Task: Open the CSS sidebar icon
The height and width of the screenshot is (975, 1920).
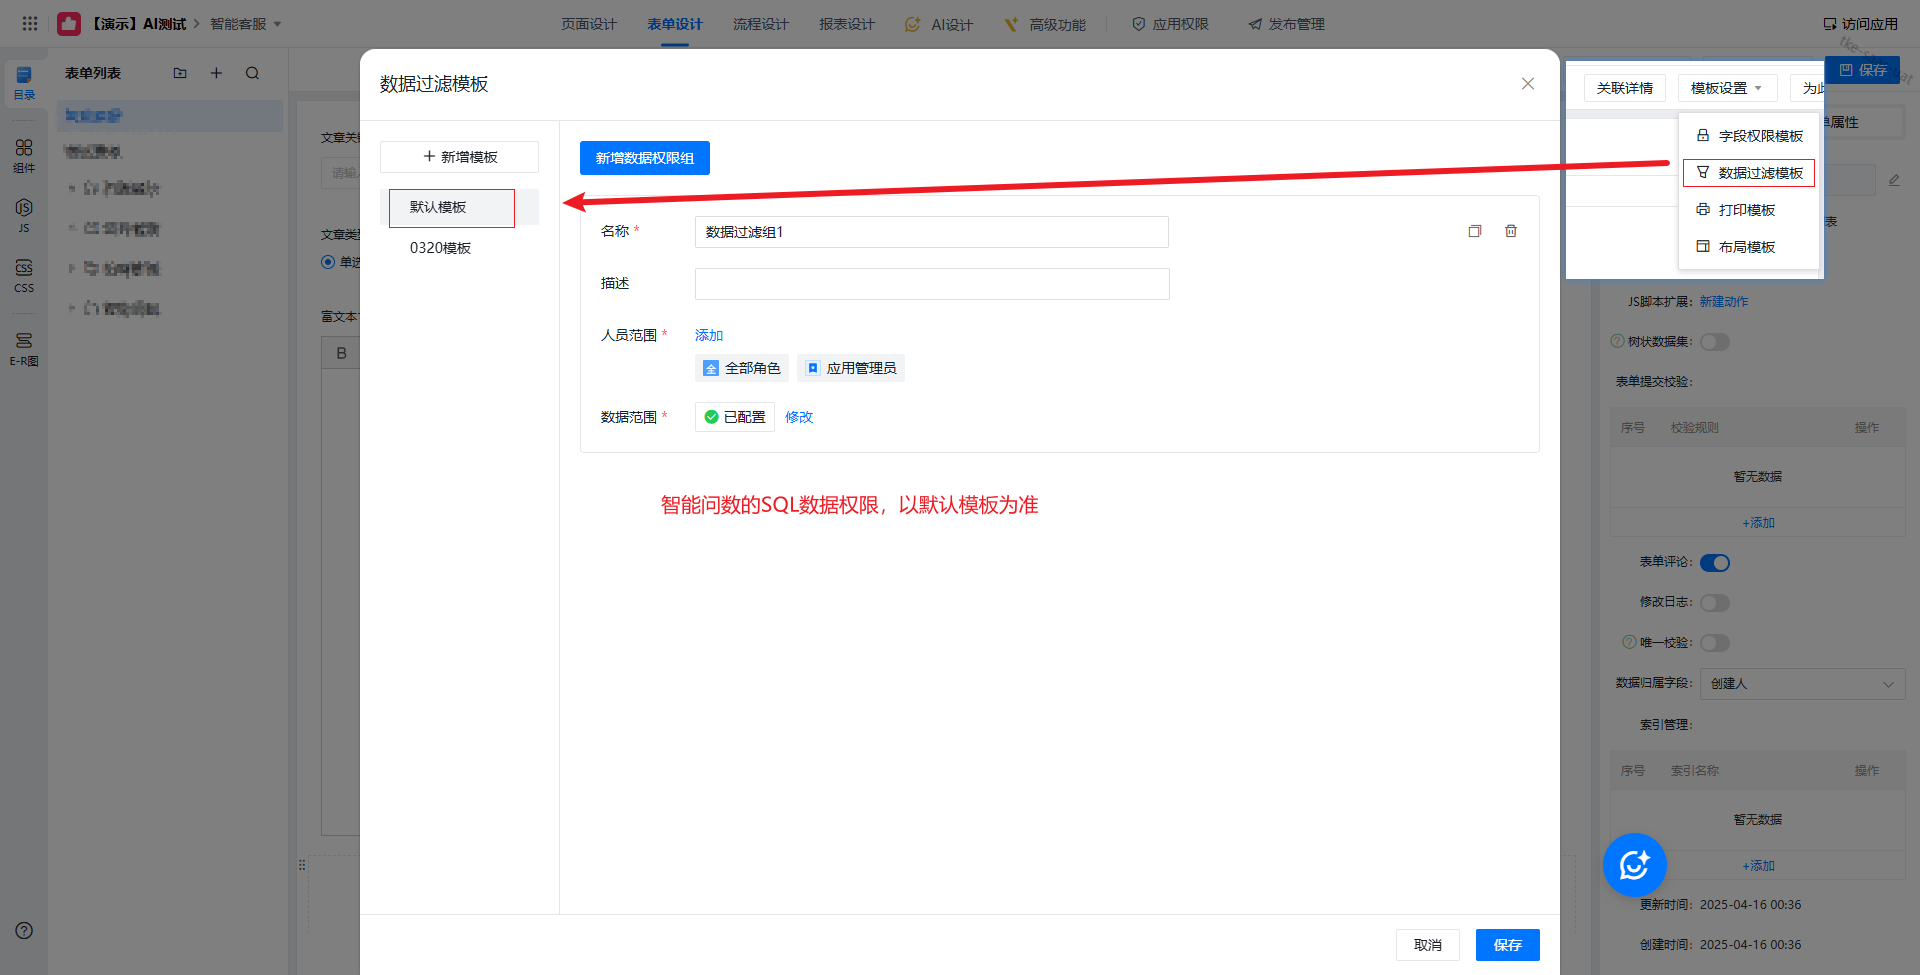Action: pos(24,274)
